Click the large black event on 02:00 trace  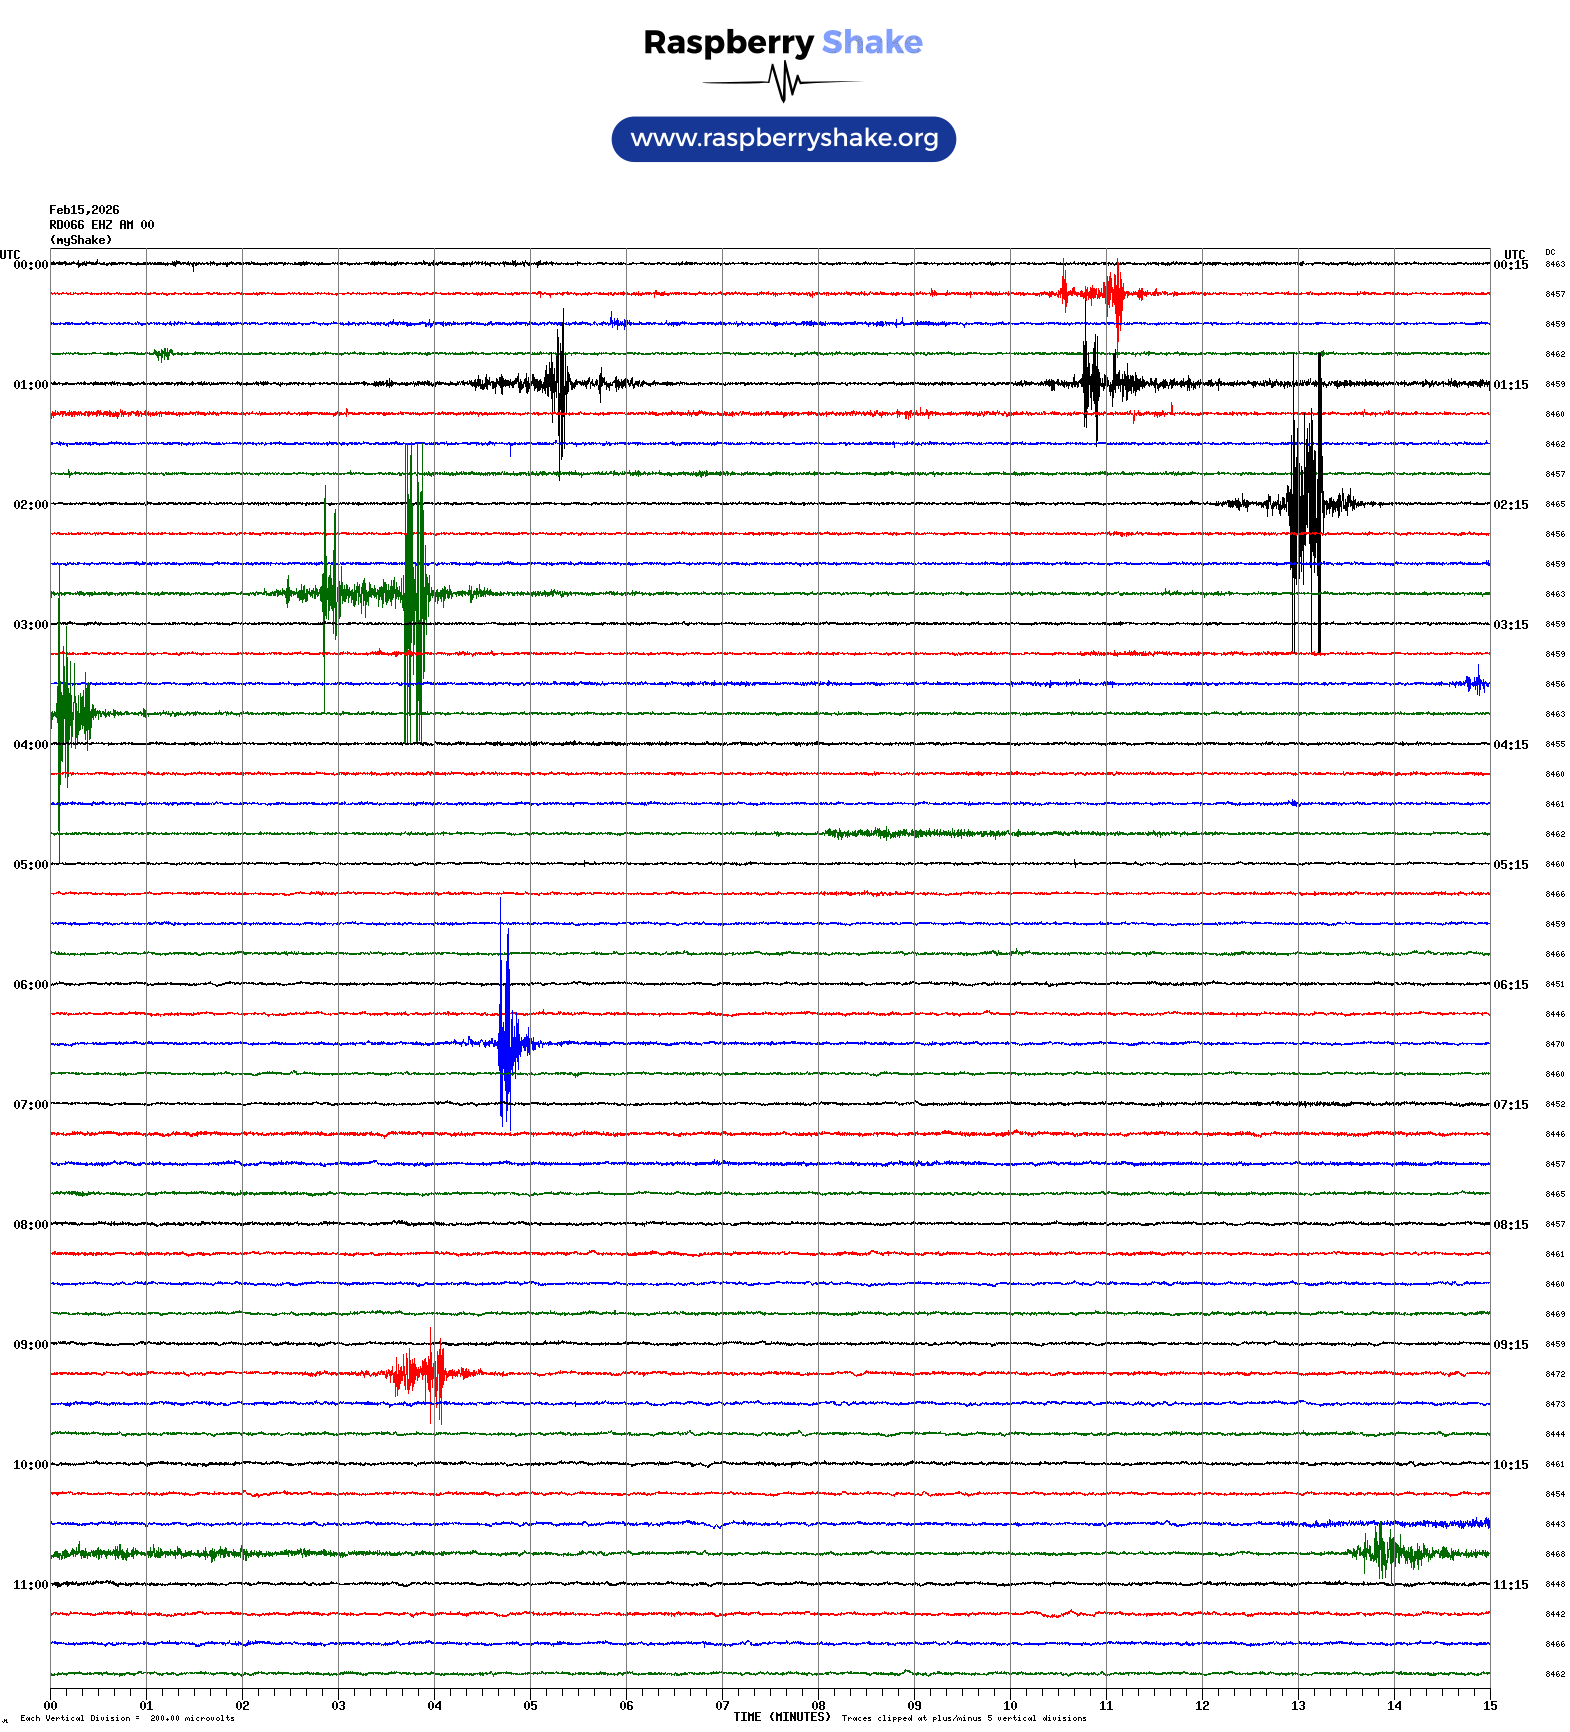[x=1306, y=503]
